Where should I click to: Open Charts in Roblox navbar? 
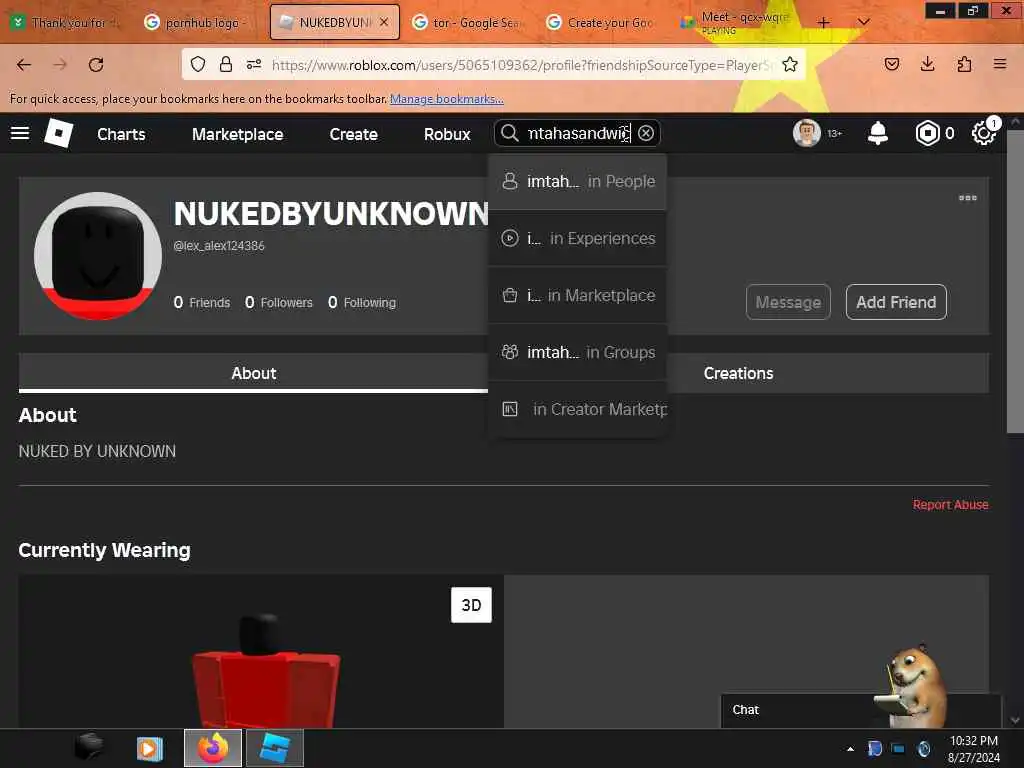[121, 134]
